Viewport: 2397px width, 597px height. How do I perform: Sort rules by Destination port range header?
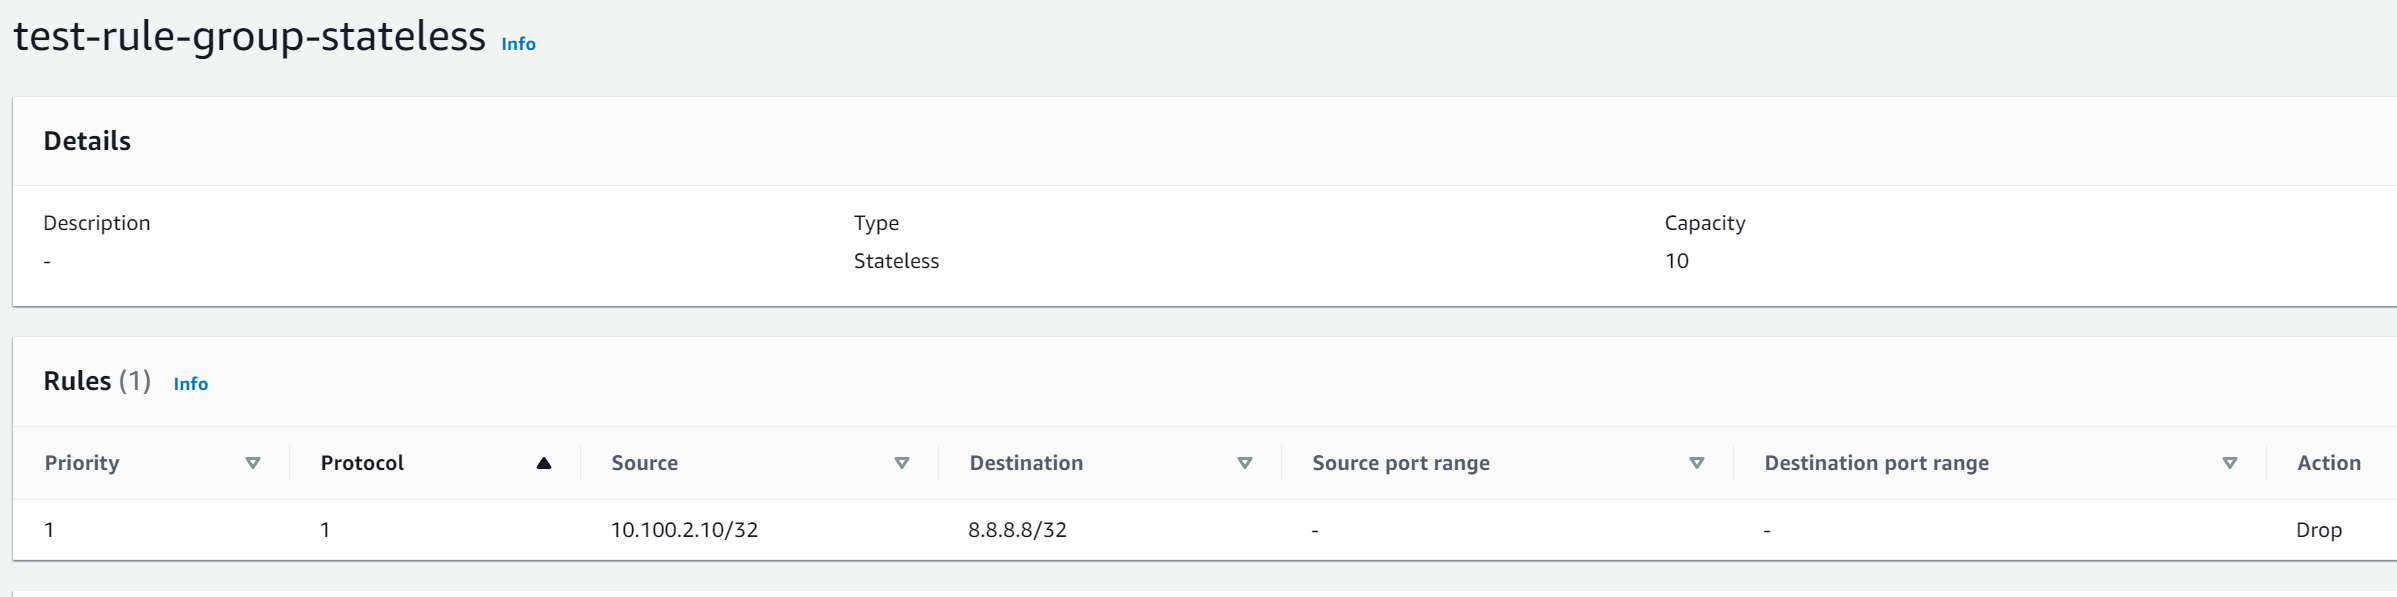pos(1877,463)
